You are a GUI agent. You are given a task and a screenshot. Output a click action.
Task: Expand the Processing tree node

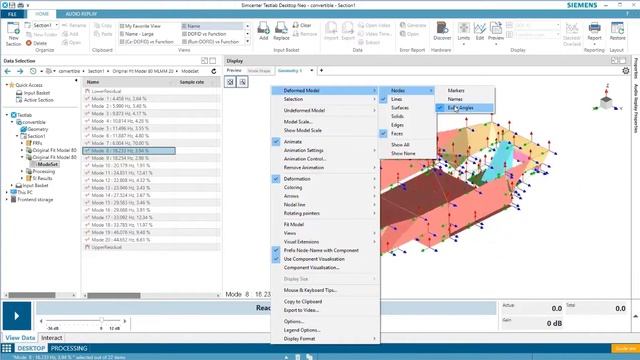tap(22, 171)
